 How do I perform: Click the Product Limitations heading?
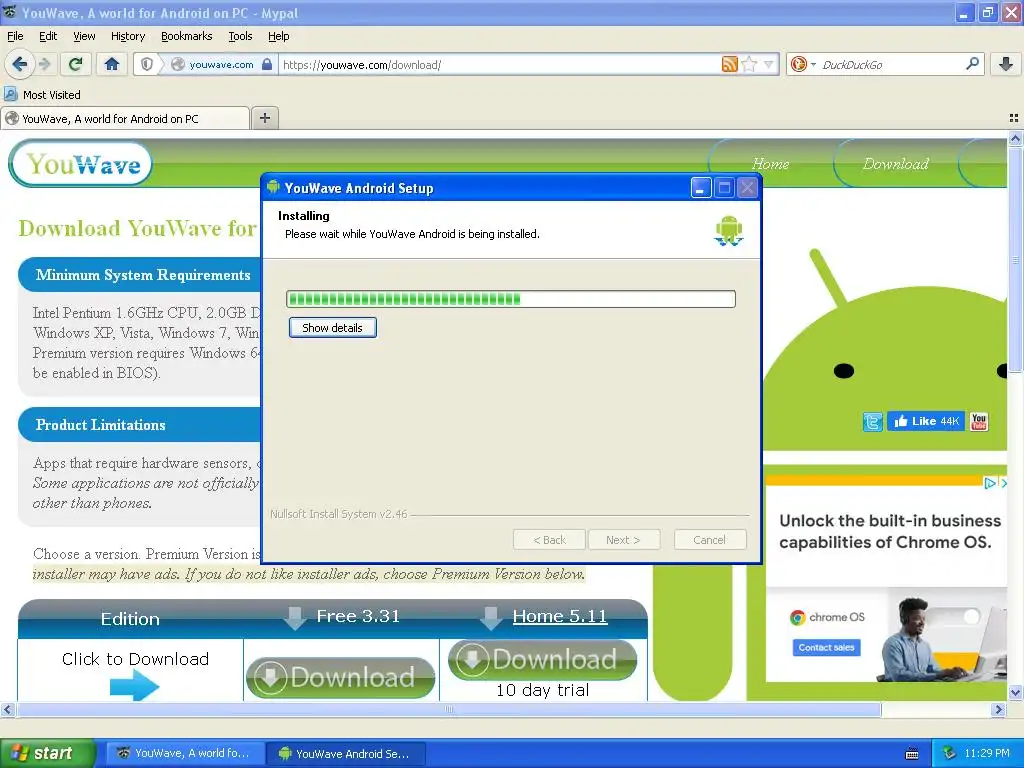point(101,425)
